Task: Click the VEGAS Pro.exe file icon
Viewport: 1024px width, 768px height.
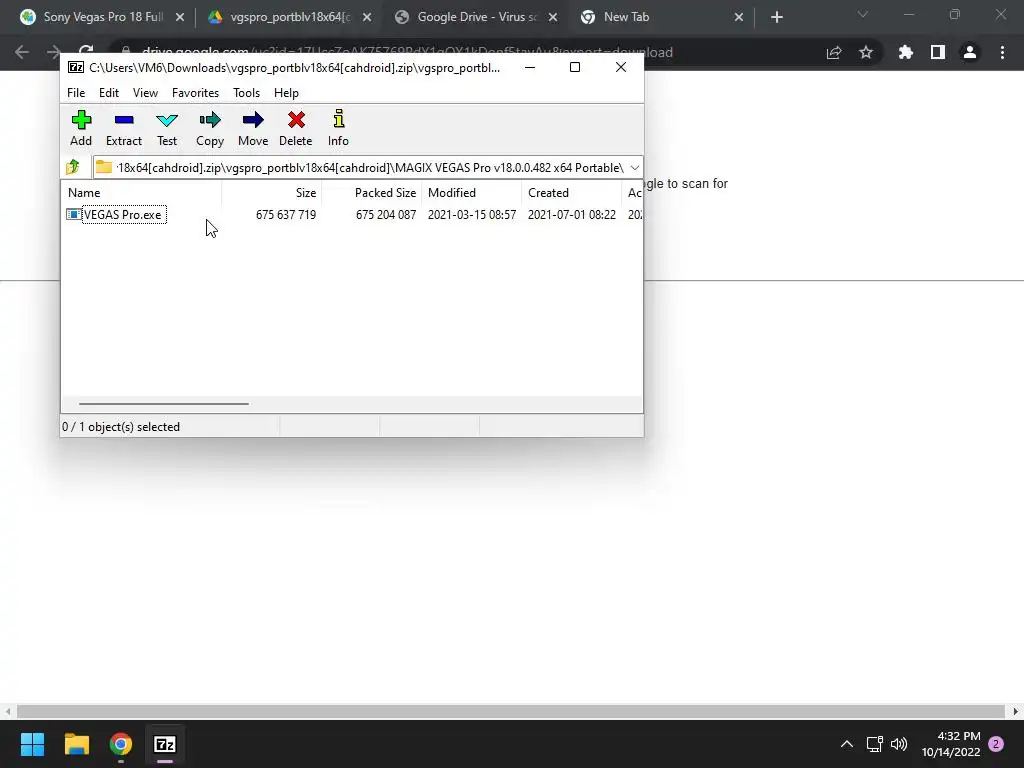Action: [74, 214]
